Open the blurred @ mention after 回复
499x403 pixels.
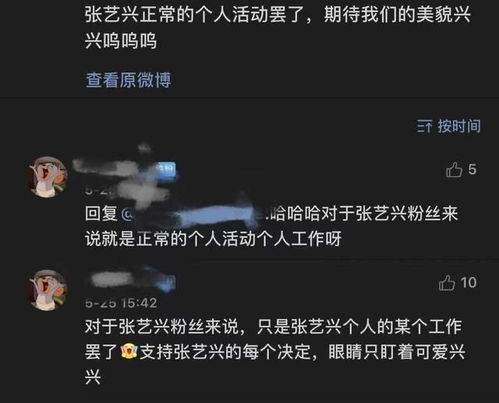193,214
